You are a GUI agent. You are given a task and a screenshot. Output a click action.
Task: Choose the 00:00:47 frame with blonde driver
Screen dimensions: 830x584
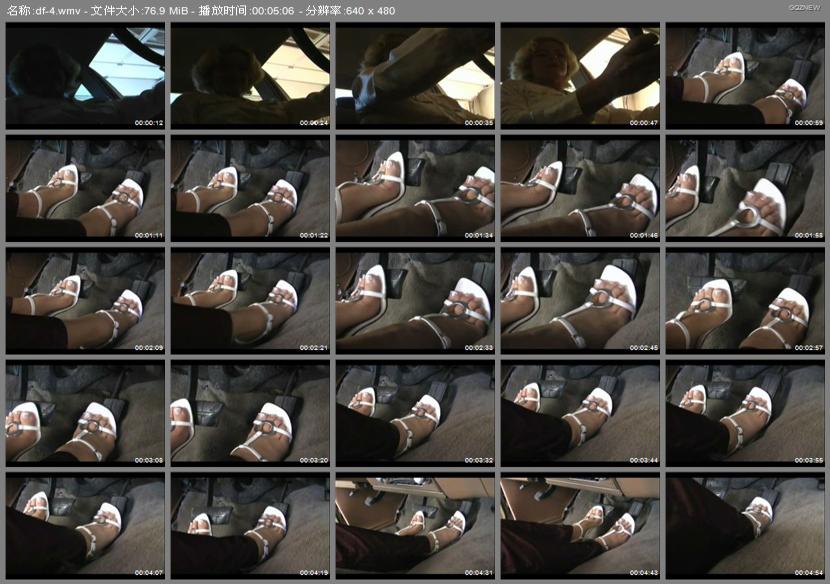pyautogui.click(x=580, y=77)
